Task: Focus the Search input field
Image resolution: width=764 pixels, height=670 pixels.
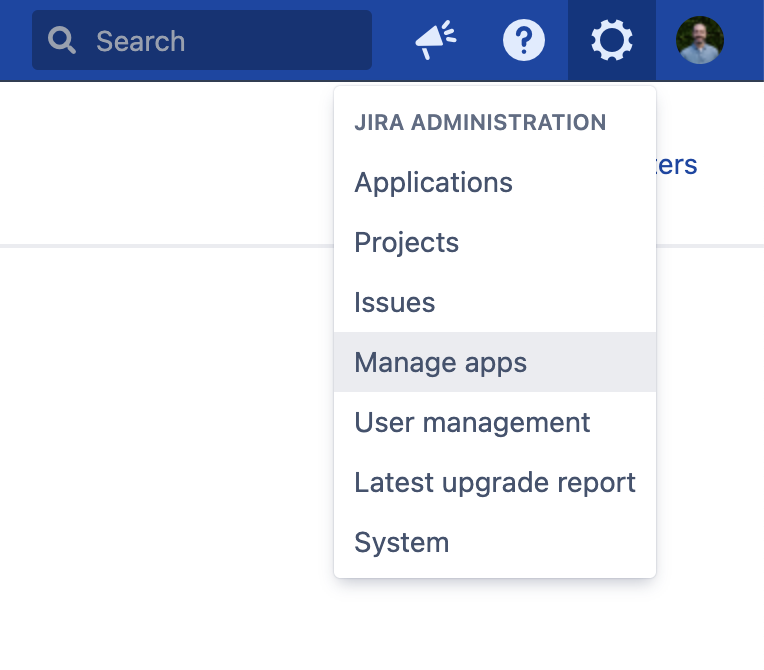Action: click(202, 40)
